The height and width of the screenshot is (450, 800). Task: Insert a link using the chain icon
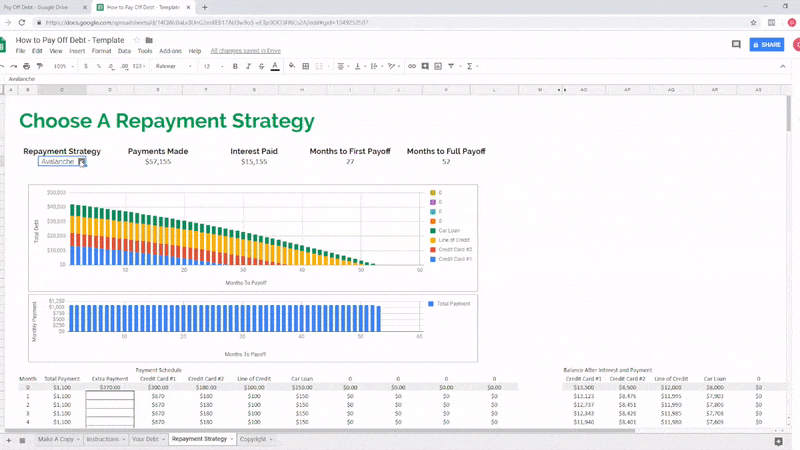412,66
